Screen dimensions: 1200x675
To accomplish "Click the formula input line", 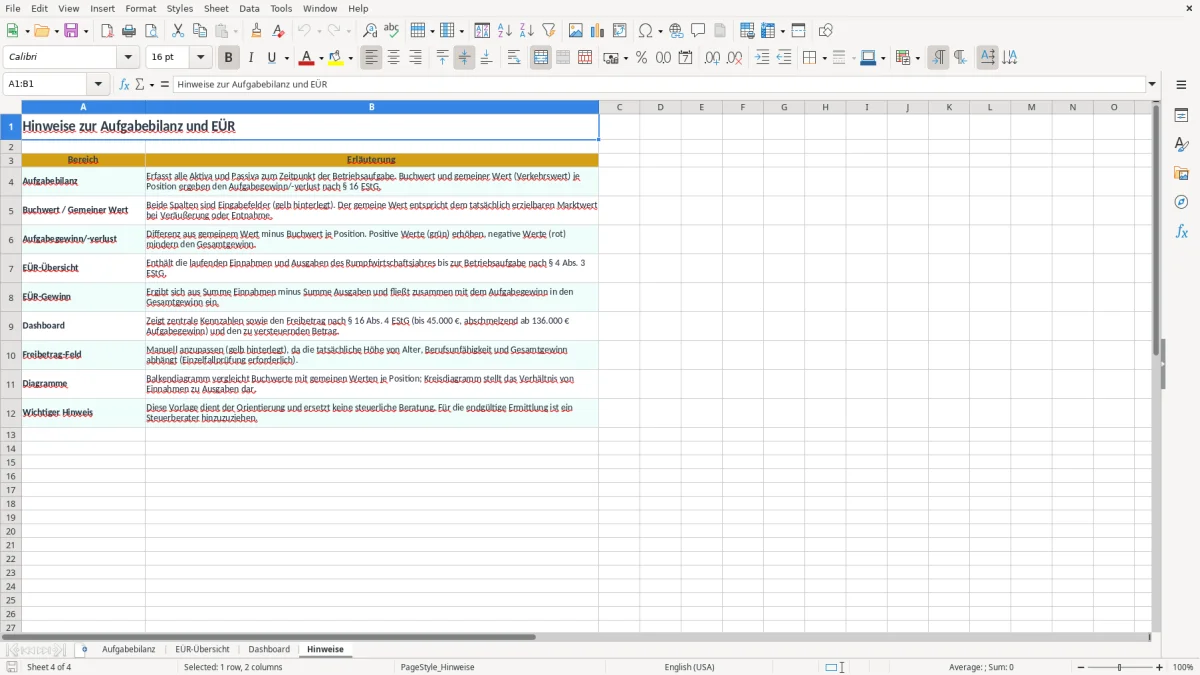I will 658,85.
